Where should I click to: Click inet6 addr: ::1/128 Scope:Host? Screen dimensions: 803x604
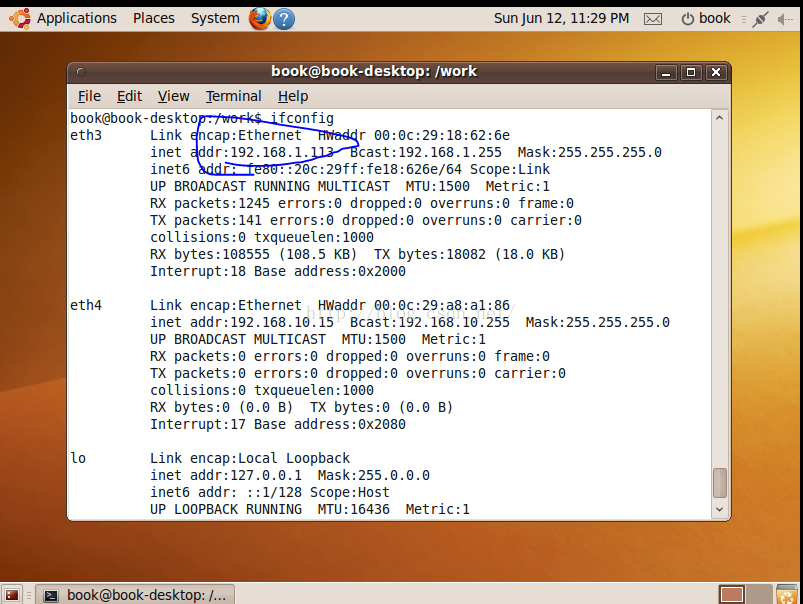pyautogui.click(x=270, y=492)
